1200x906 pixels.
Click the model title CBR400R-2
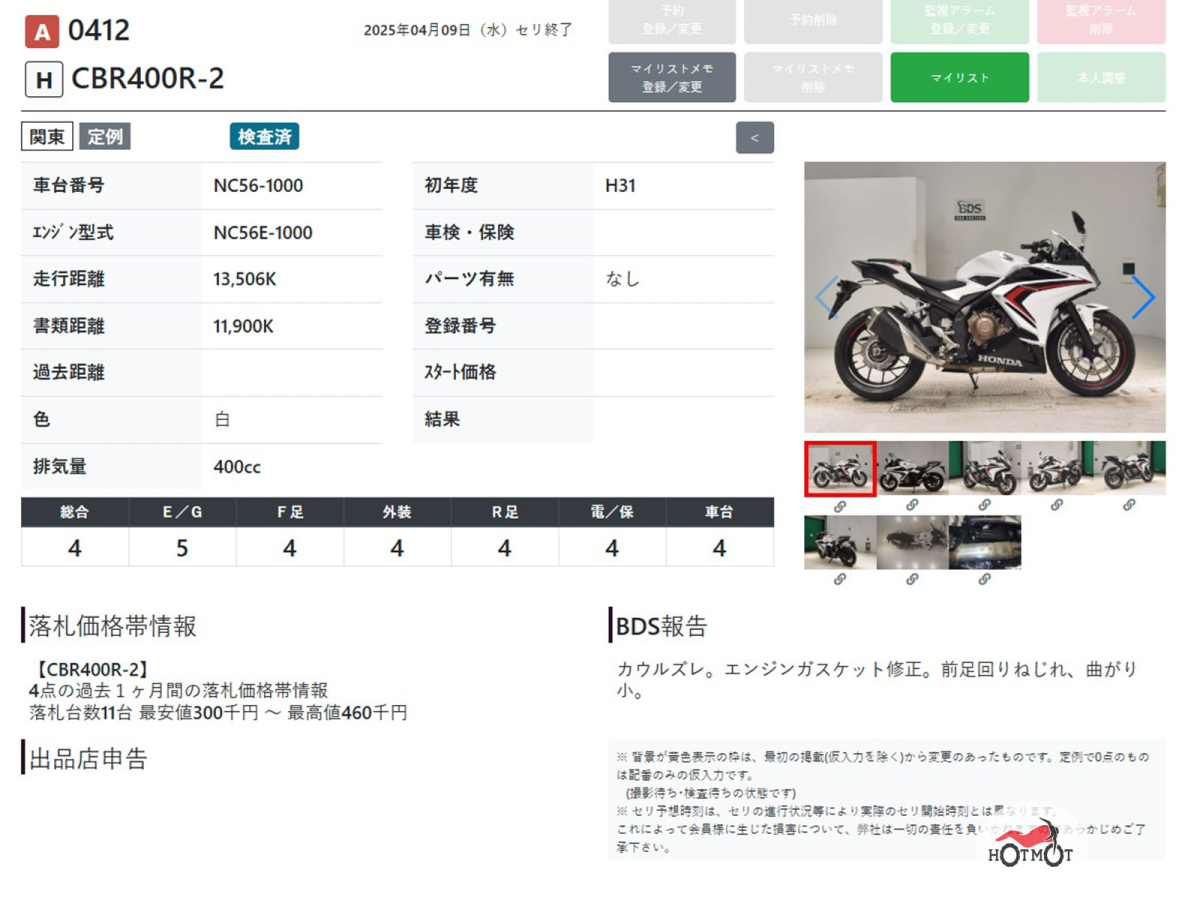[148, 79]
